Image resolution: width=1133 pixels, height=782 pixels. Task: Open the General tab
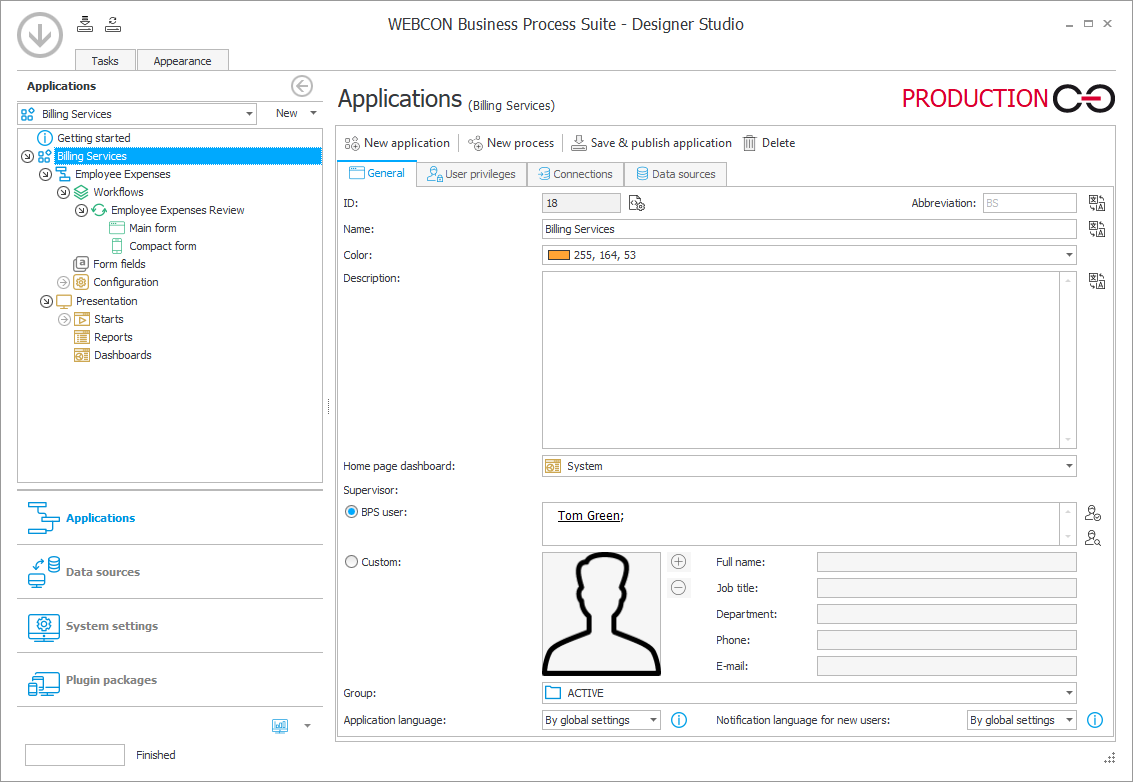click(377, 173)
